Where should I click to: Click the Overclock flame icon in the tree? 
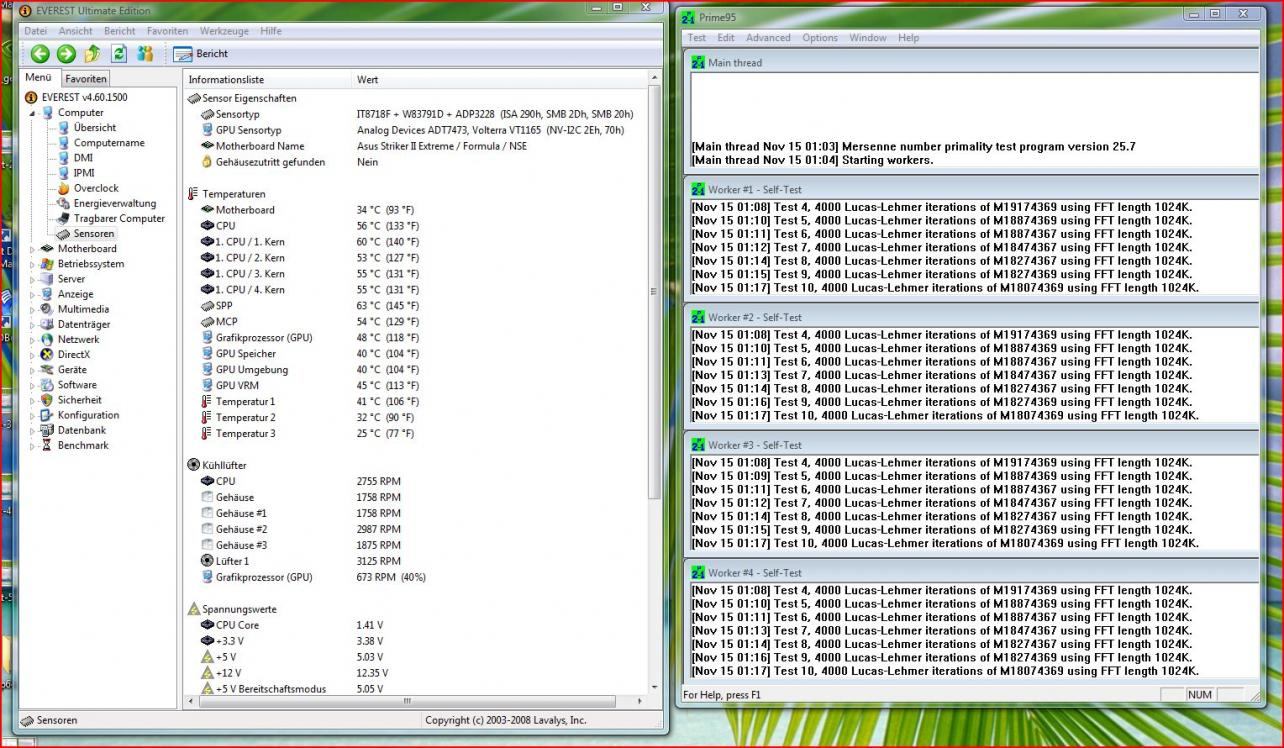point(63,188)
